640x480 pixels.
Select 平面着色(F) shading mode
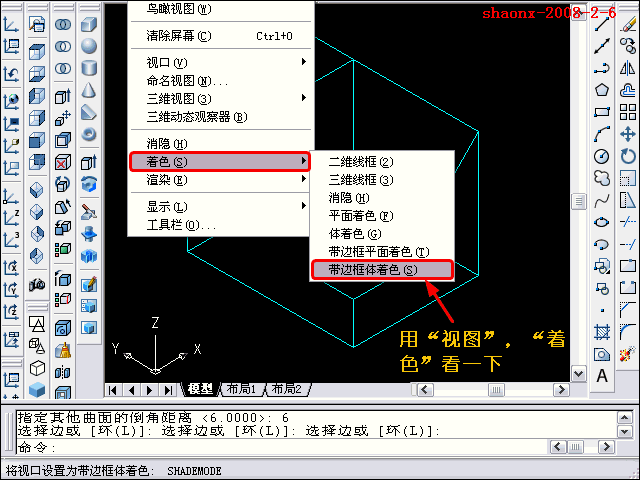(x=382, y=216)
